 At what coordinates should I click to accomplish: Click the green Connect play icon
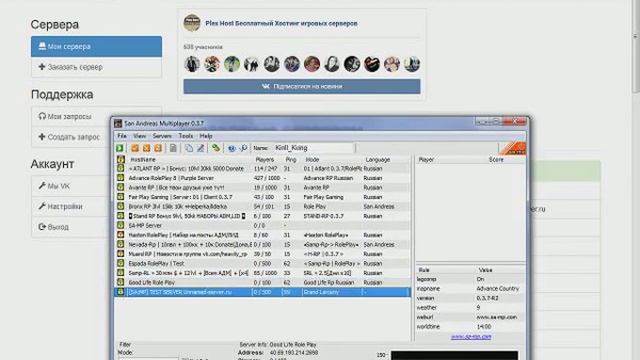click(120, 148)
